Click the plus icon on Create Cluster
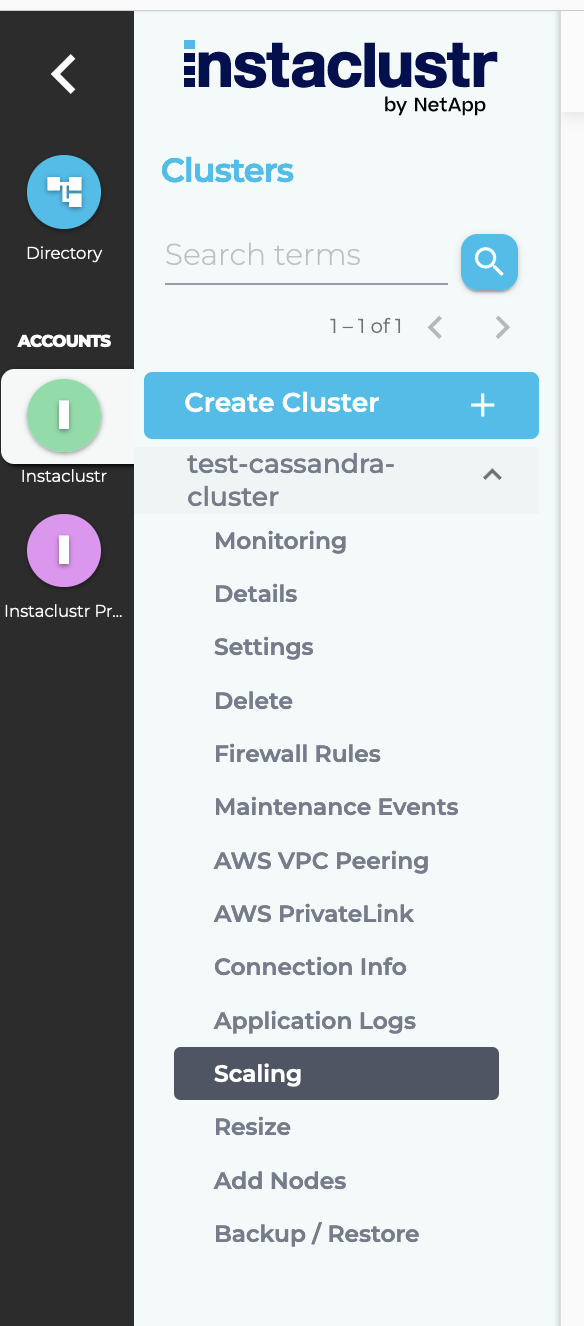The image size is (584, 1326). 483,405
